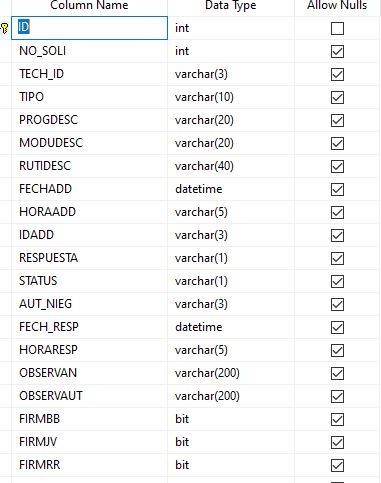Select the ID column name field
The image size is (381, 483).
pos(89,28)
